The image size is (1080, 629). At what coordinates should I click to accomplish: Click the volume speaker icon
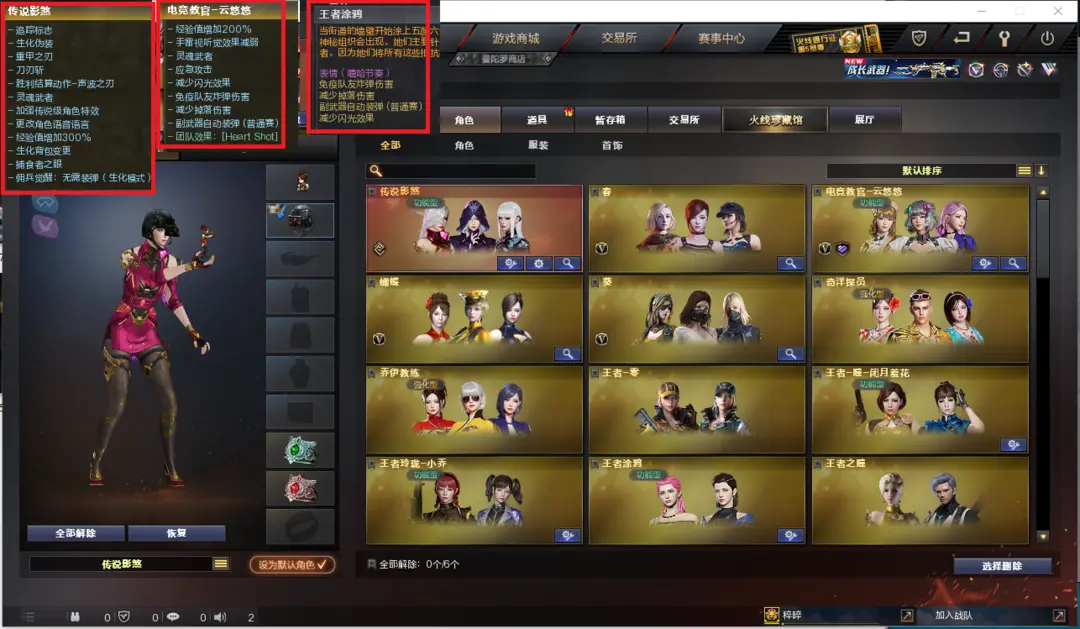point(220,617)
